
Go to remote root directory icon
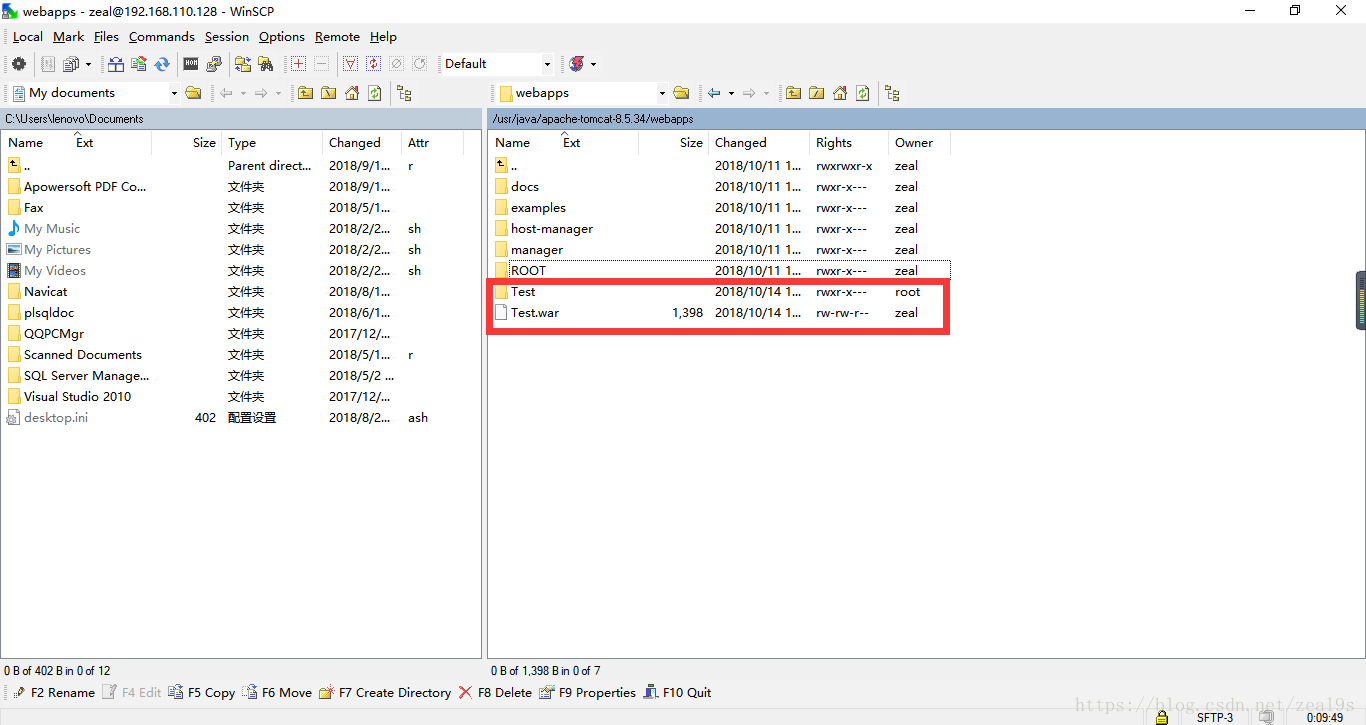click(816, 93)
